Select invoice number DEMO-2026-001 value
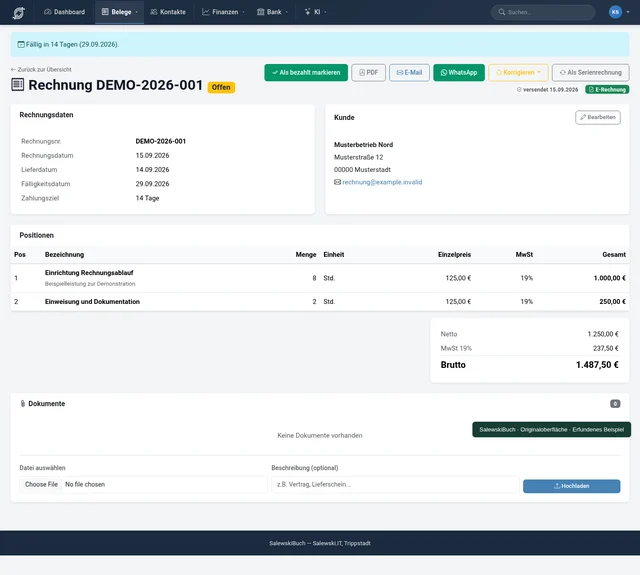 [160, 141]
